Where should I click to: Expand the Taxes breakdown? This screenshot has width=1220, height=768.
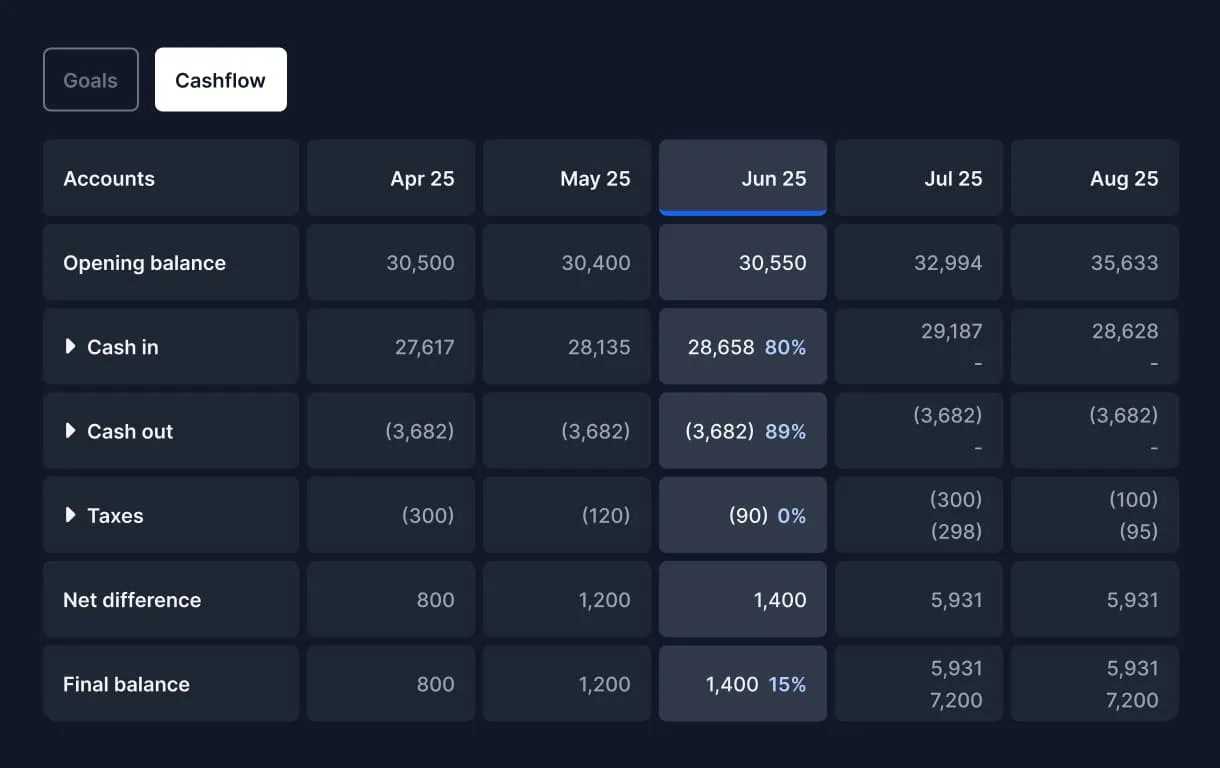[105, 515]
